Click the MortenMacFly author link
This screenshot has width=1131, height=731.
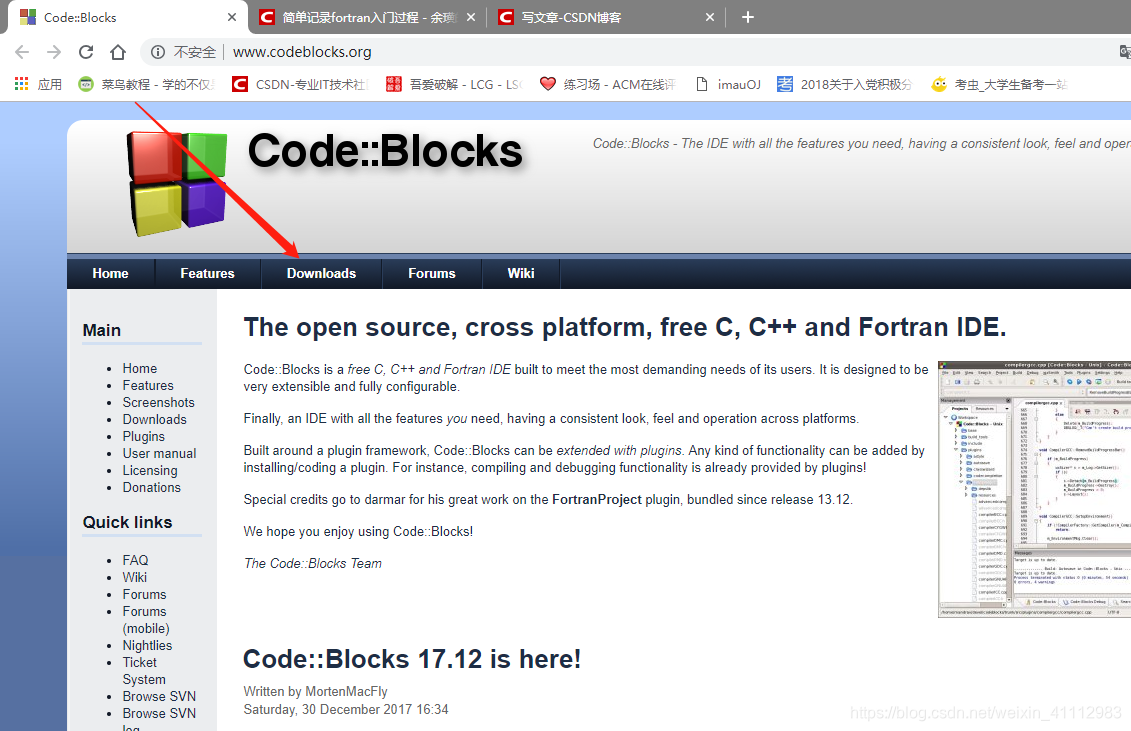(x=346, y=690)
